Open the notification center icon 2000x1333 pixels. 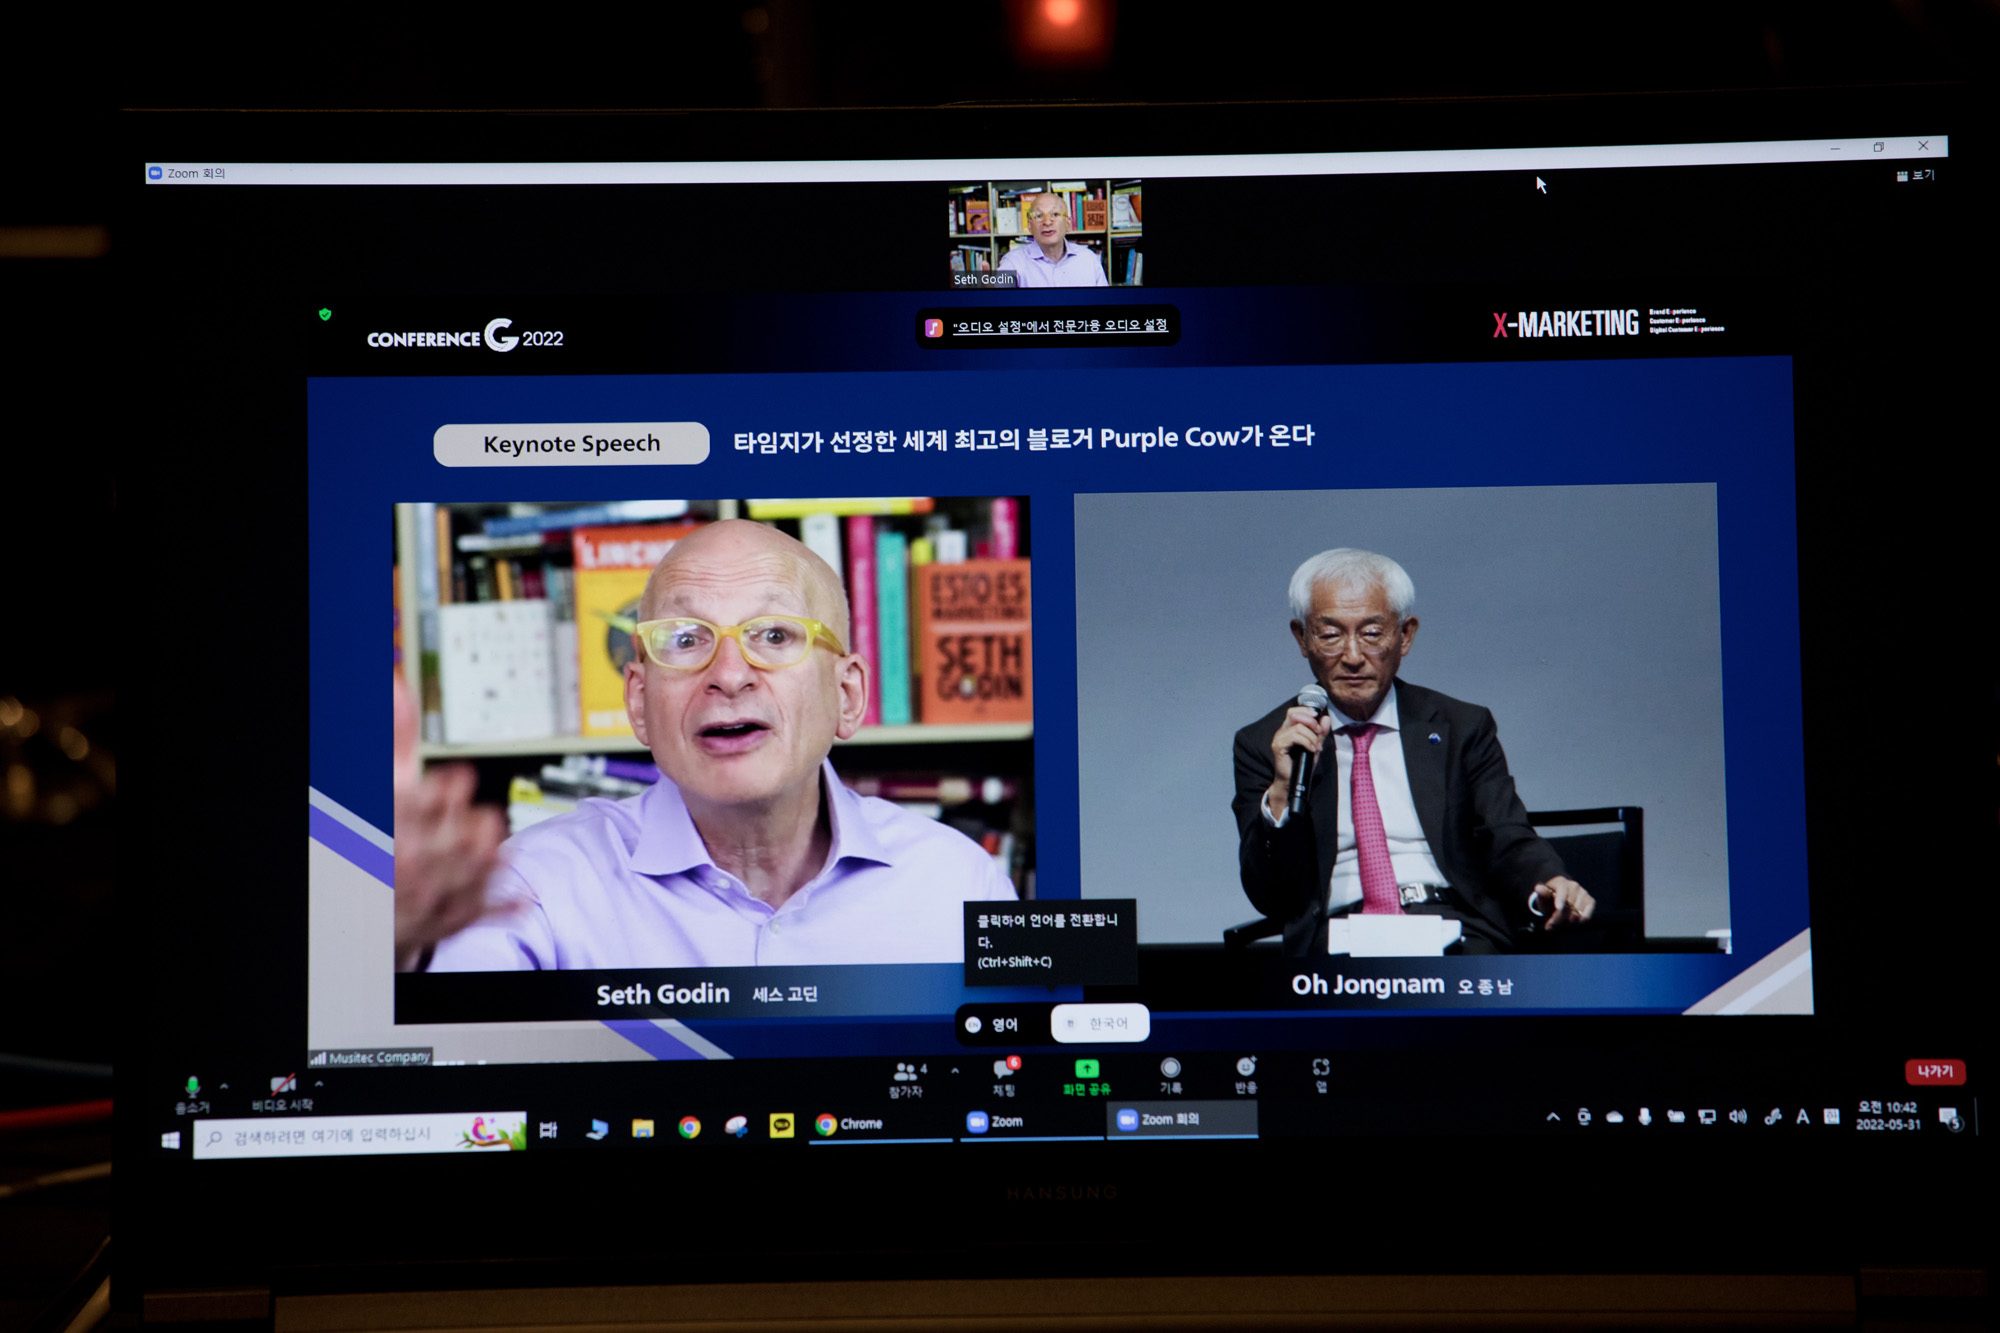pos(1949,1118)
